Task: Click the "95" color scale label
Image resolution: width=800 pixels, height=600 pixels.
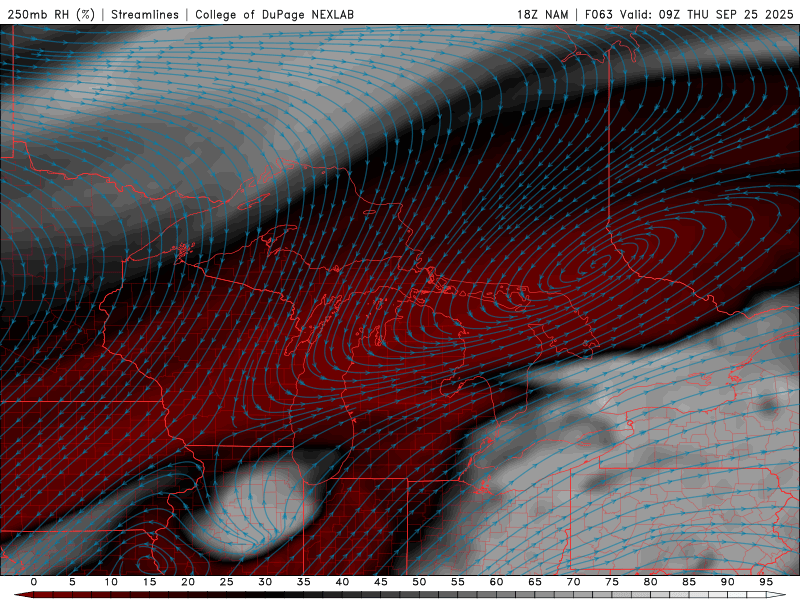Action: 766,582
